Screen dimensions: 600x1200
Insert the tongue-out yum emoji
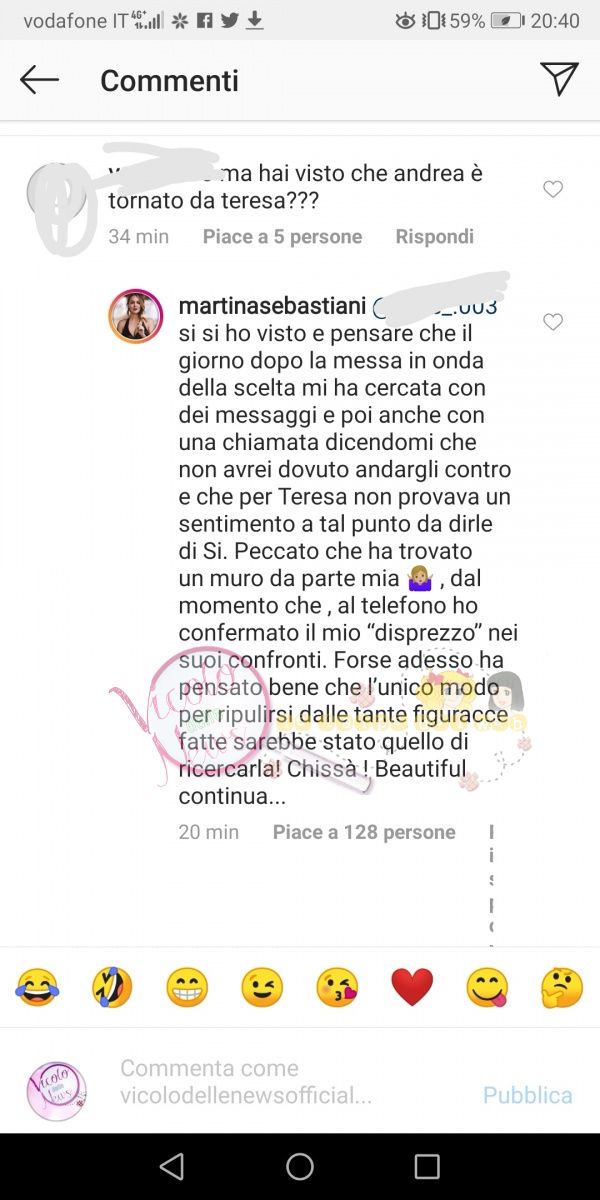487,988
